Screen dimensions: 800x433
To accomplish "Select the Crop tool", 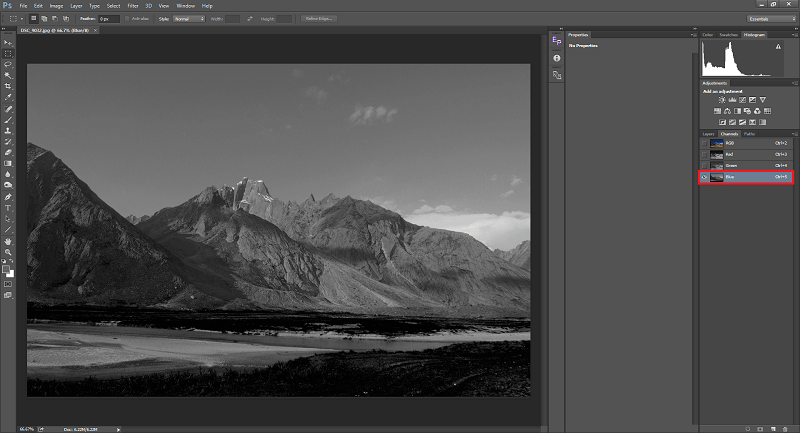I will (x=8, y=86).
